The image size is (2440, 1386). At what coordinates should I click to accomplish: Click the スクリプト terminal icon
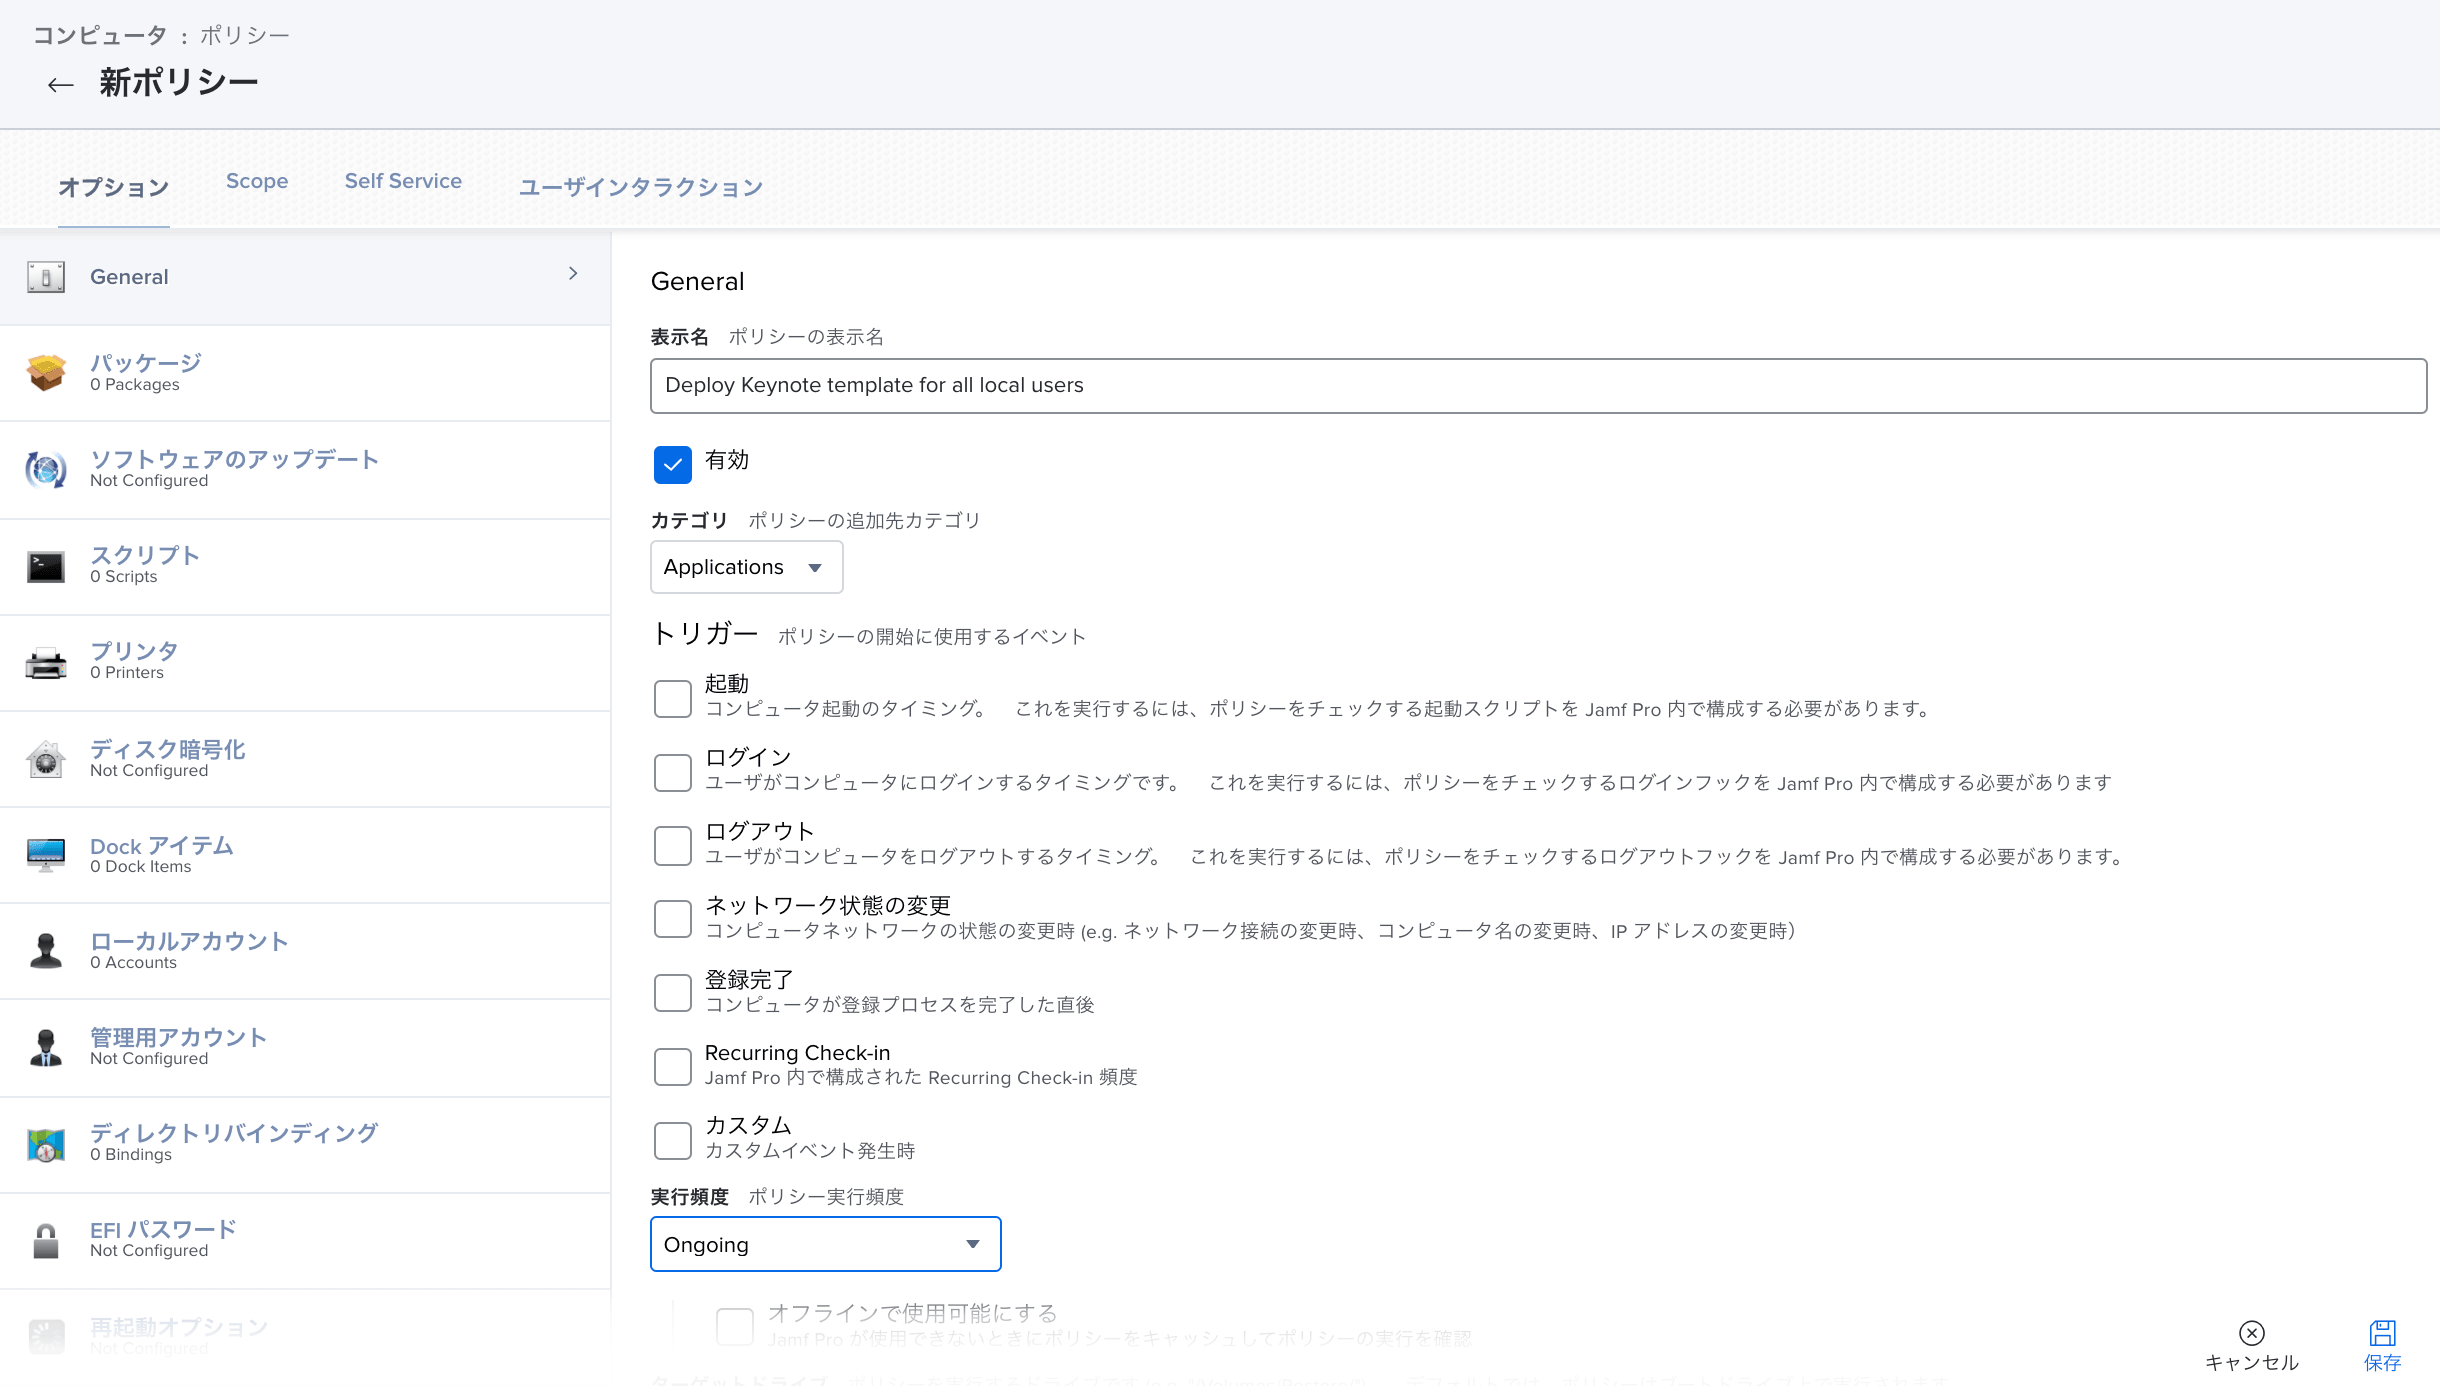46,567
